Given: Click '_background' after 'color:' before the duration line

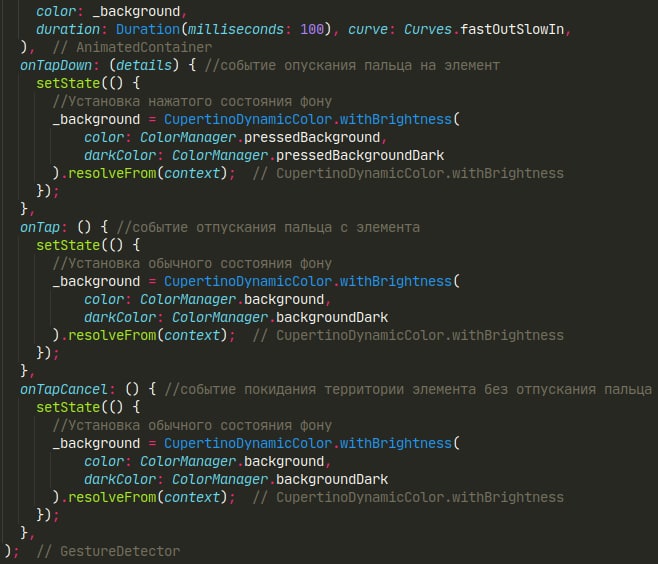Looking at the screenshot, I should (136, 11).
